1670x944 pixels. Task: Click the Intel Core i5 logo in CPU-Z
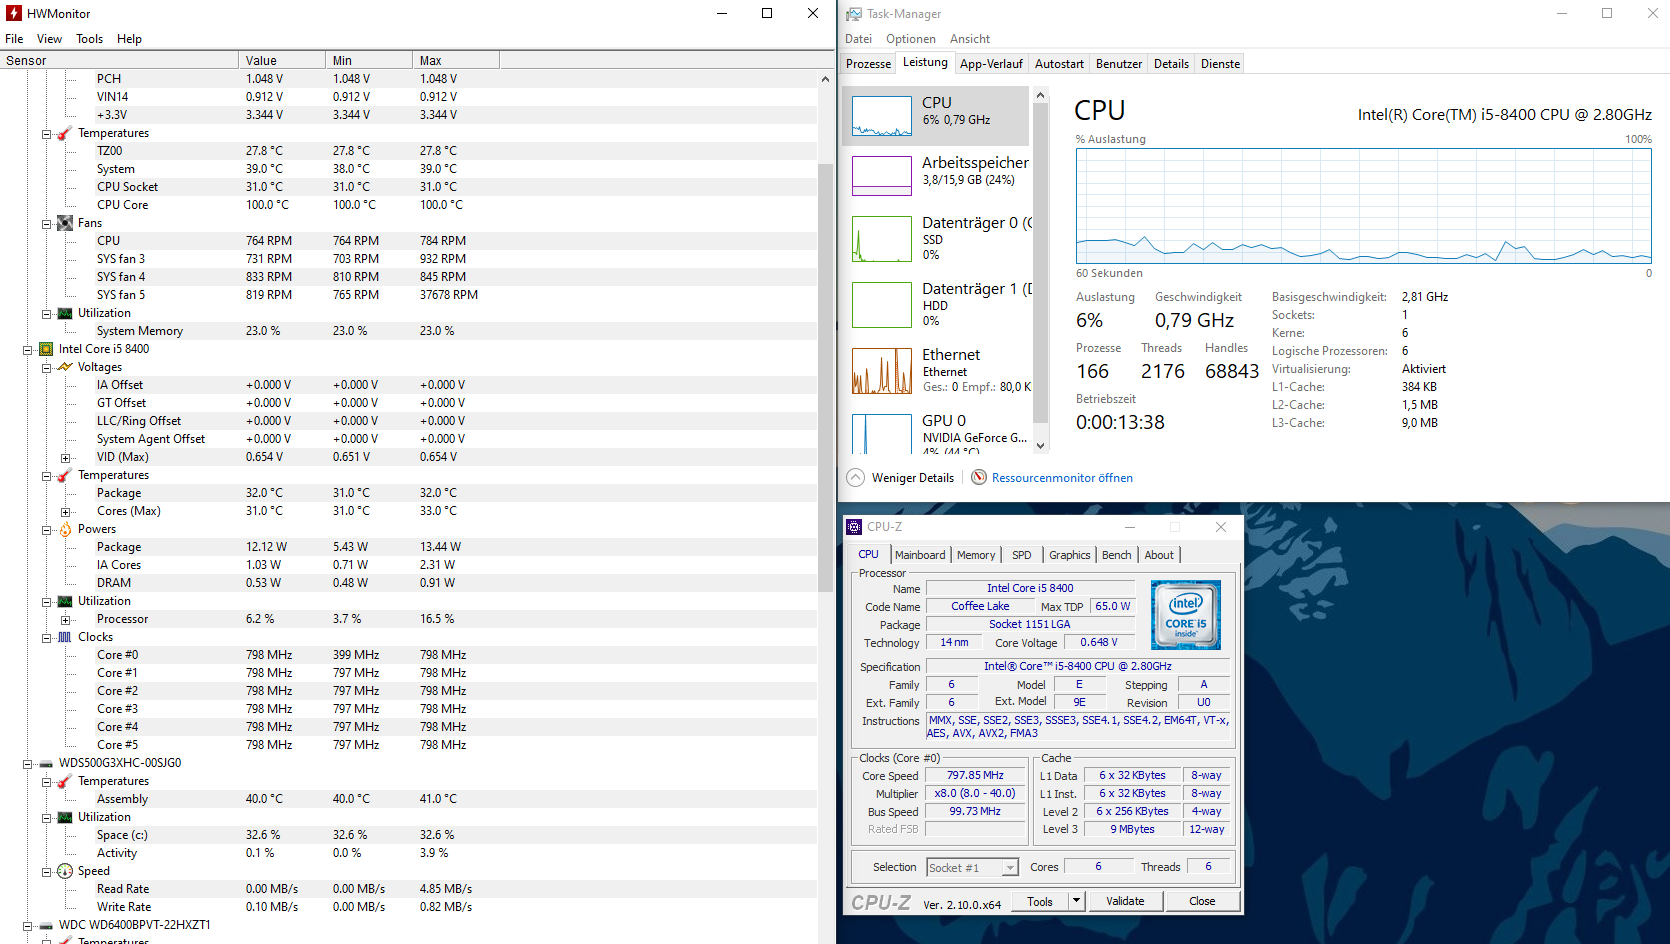[x=1186, y=614]
